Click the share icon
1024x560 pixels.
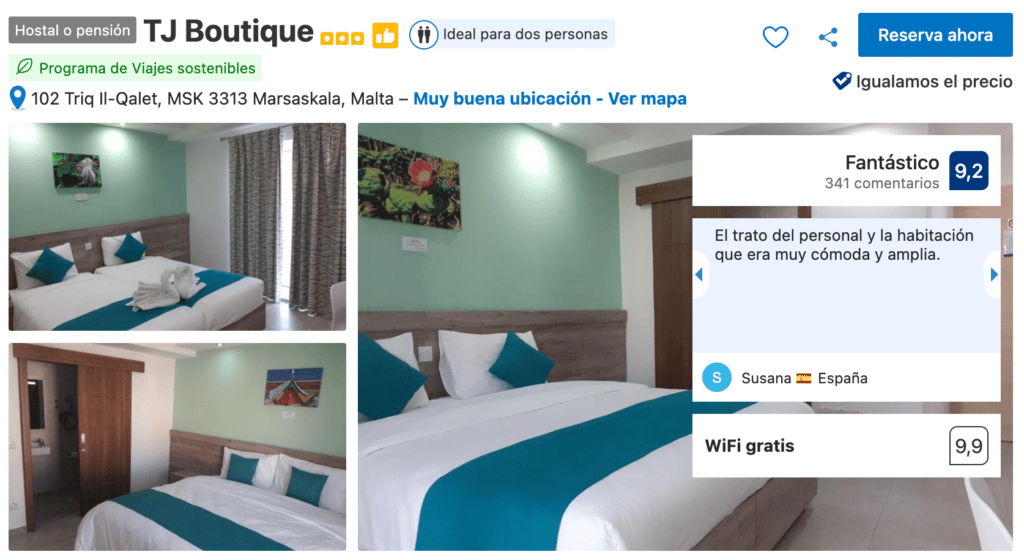point(828,37)
